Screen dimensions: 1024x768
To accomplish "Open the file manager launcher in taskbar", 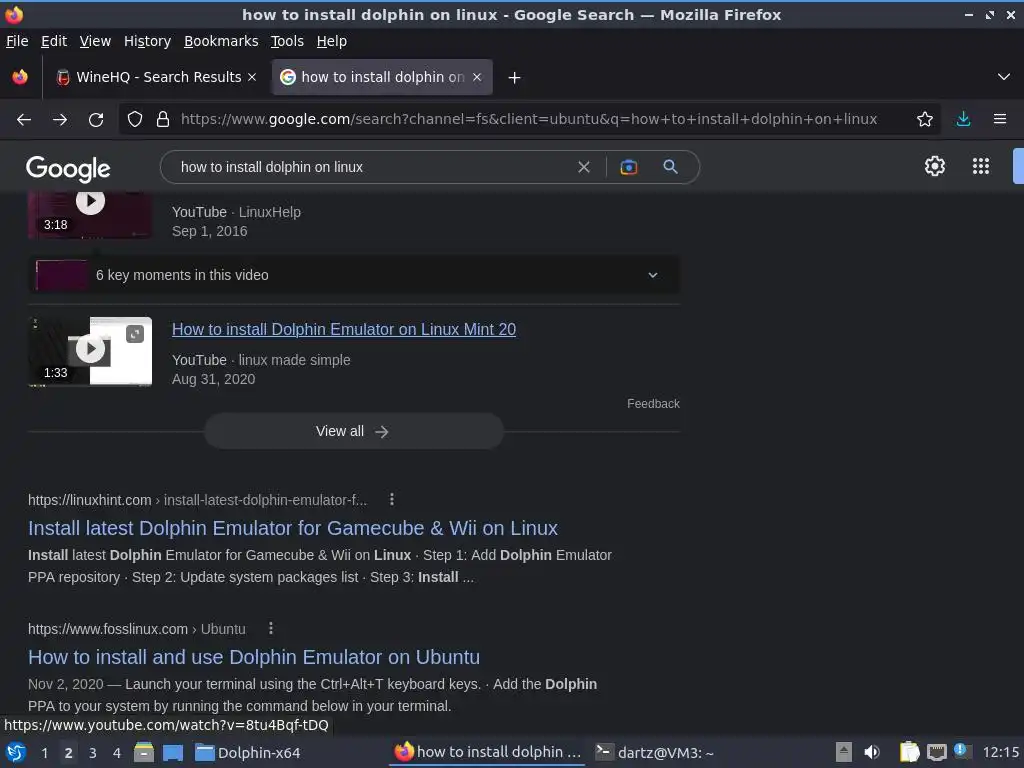I will coord(144,753).
